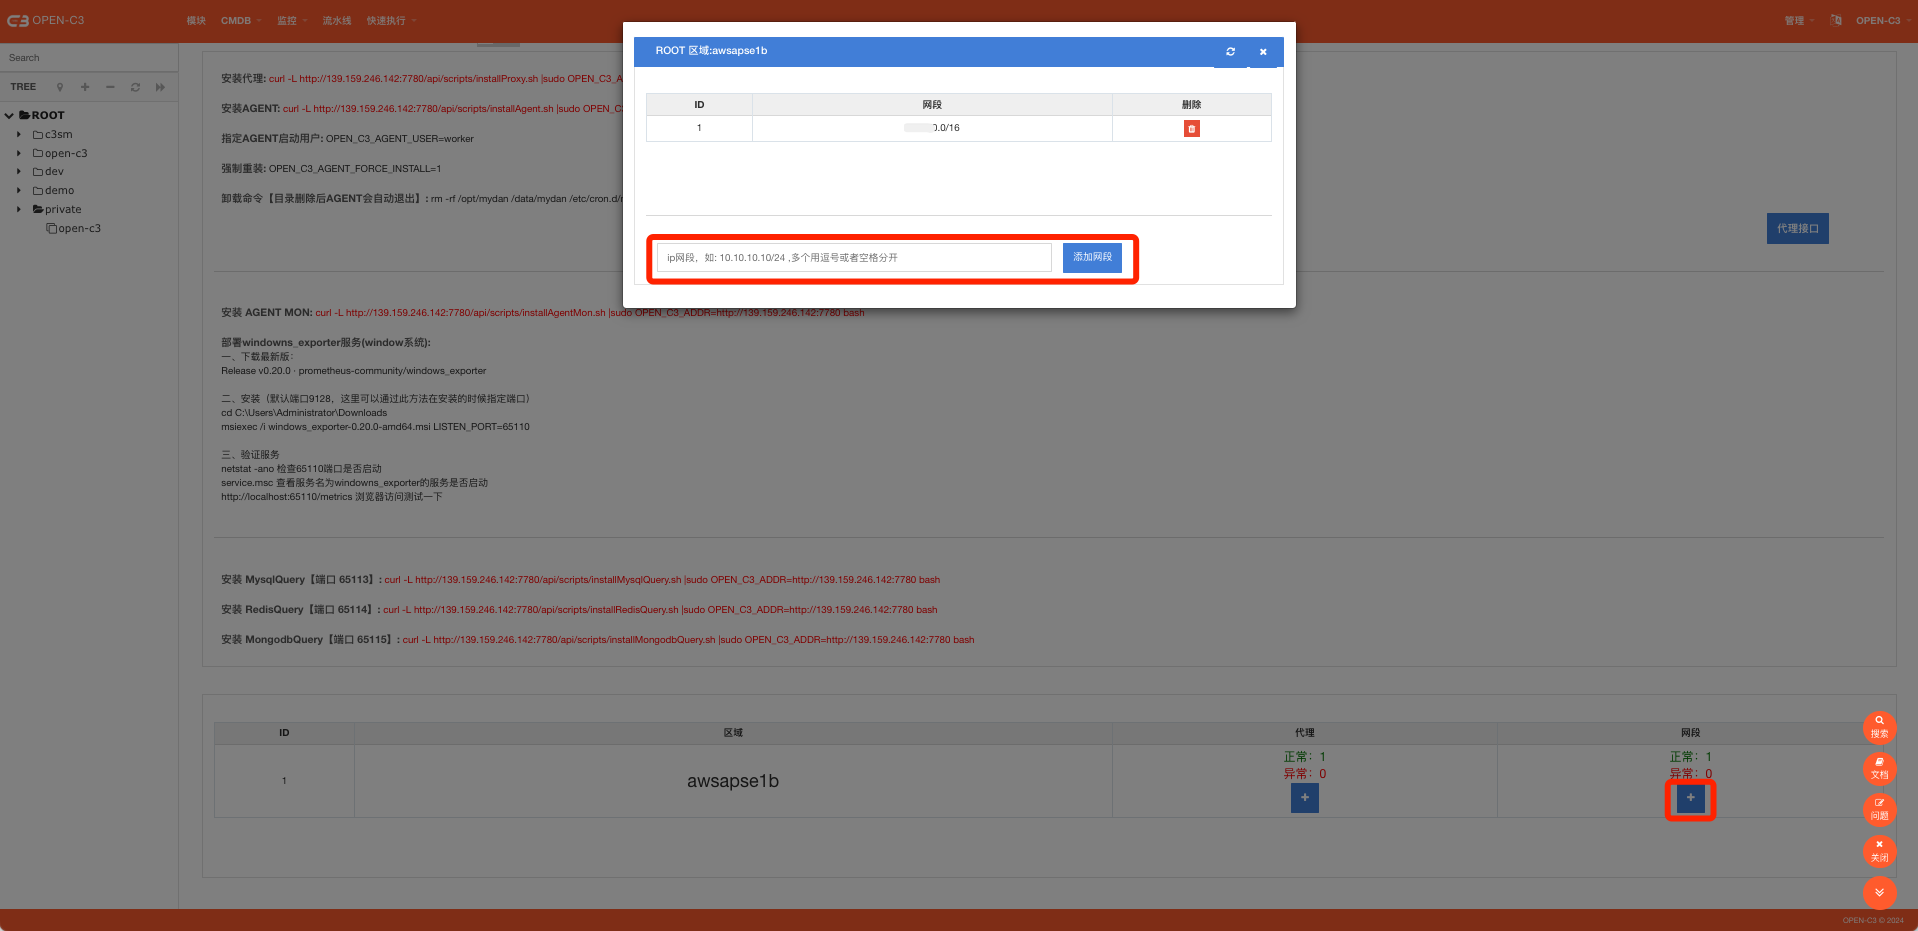Open the orange 文档 floating button
Viewport: 1918px width, 931px height.
point(1880,768)
